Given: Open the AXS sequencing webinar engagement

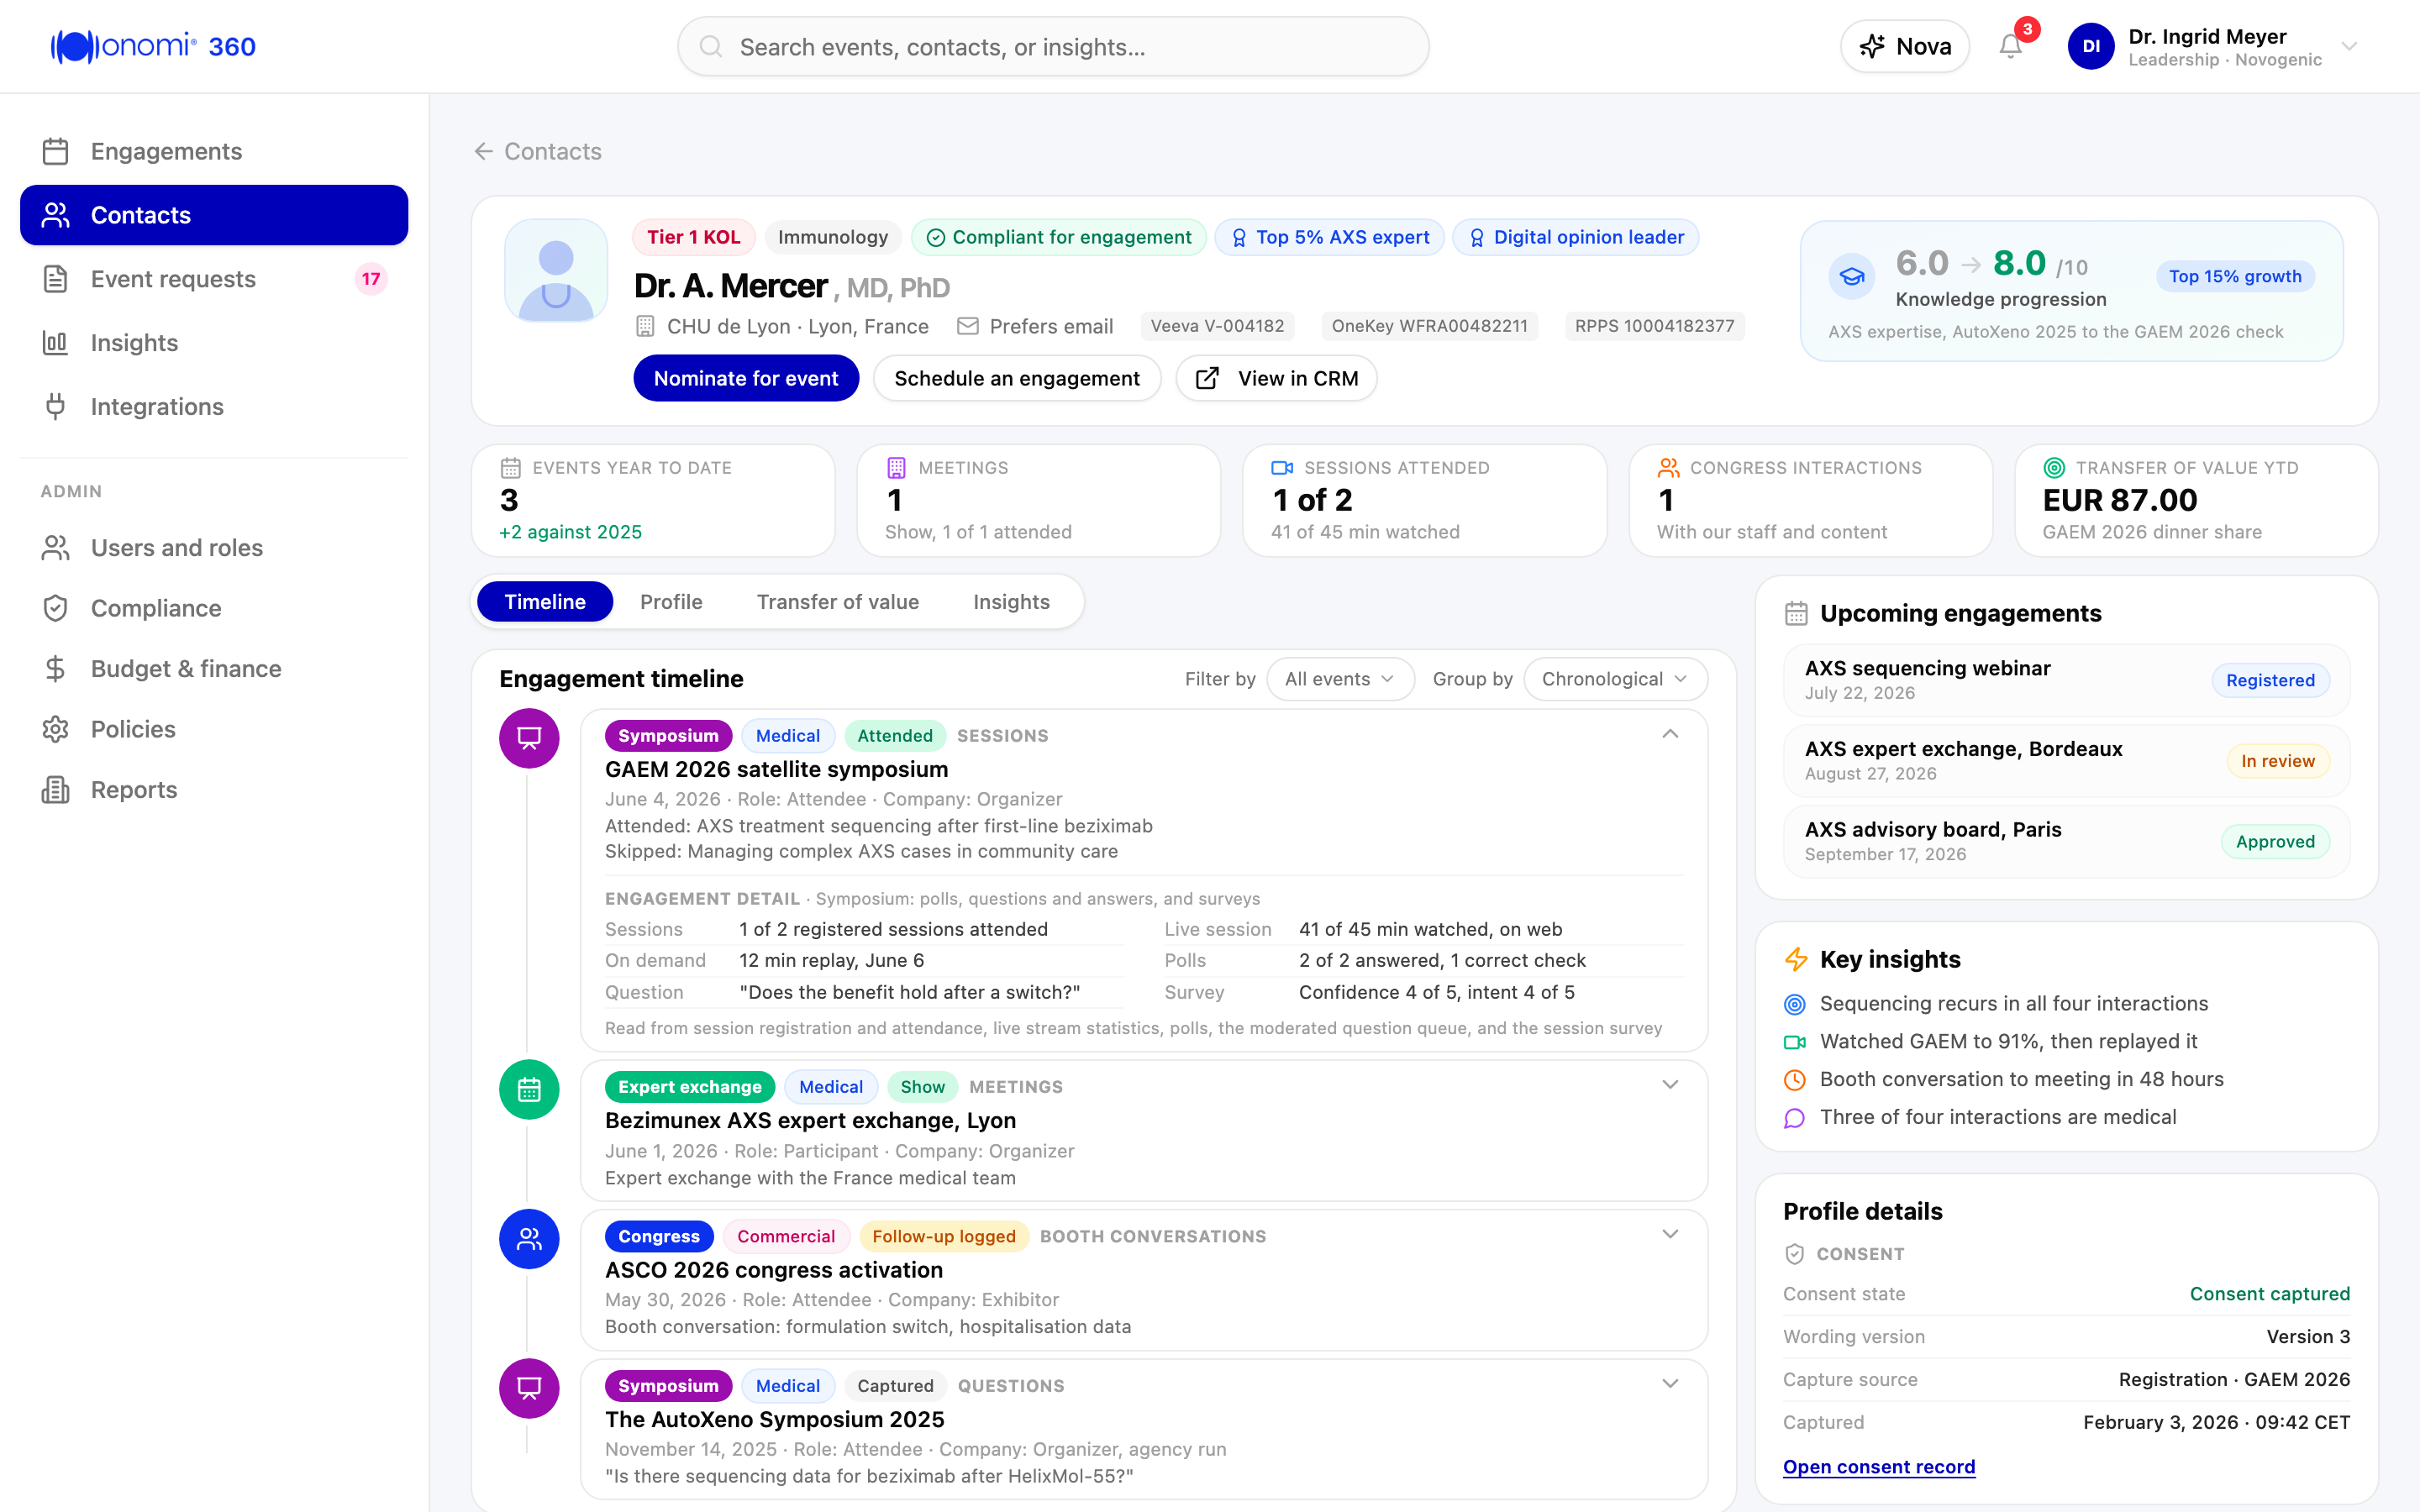Looking at the screenshot, I should (2066, 680).
